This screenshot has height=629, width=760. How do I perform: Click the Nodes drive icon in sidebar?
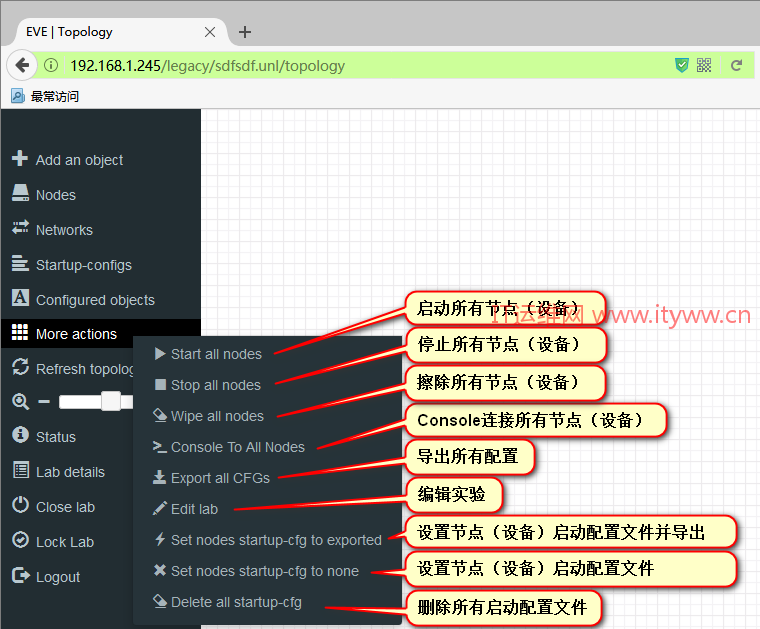[x=20, y=193]
